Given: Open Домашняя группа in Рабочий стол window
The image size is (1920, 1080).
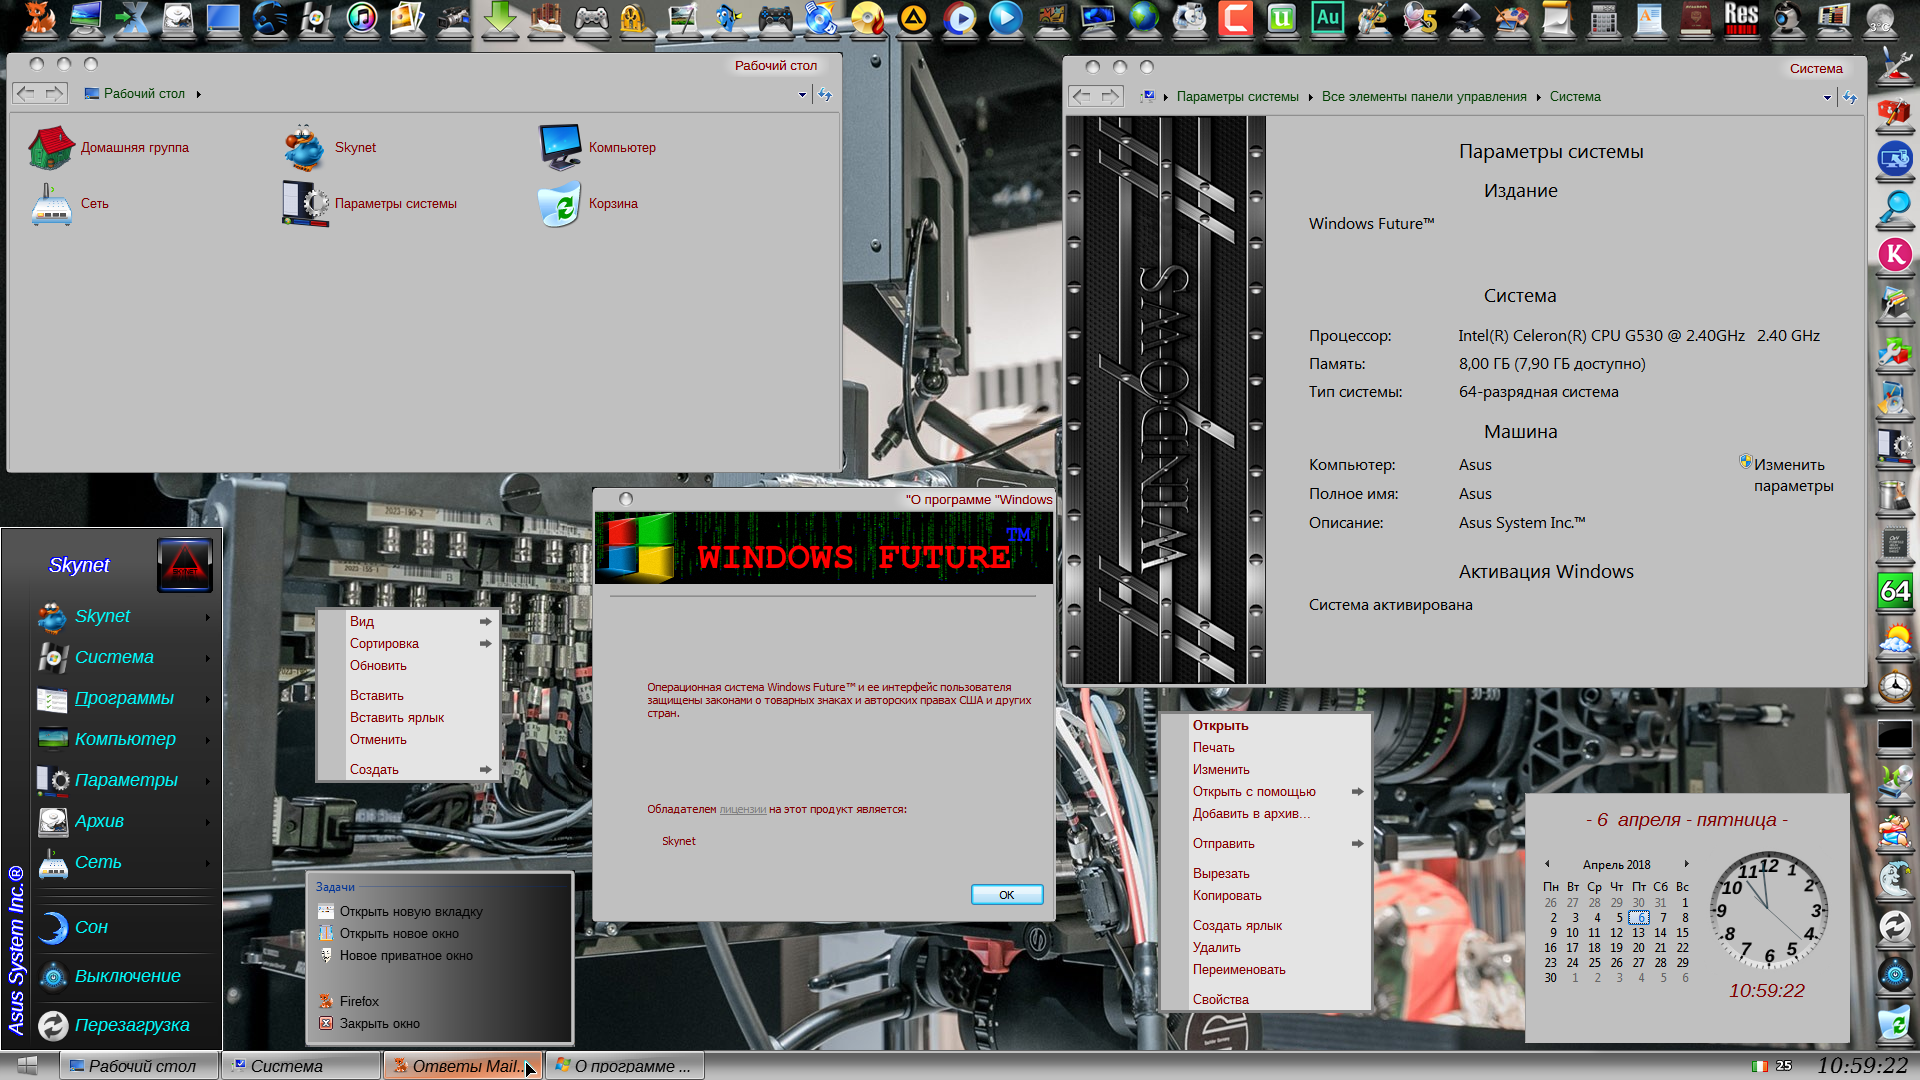Looking at the screenshot, I should coord(109,147).
